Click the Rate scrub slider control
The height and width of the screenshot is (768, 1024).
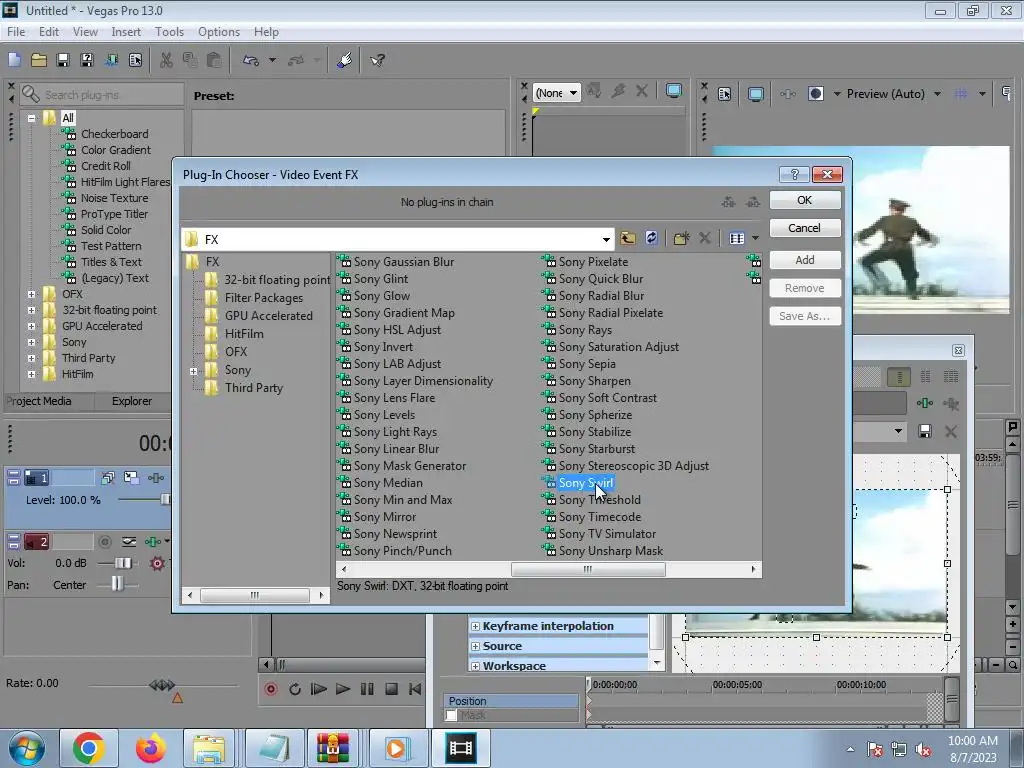[x=162, y=685]
